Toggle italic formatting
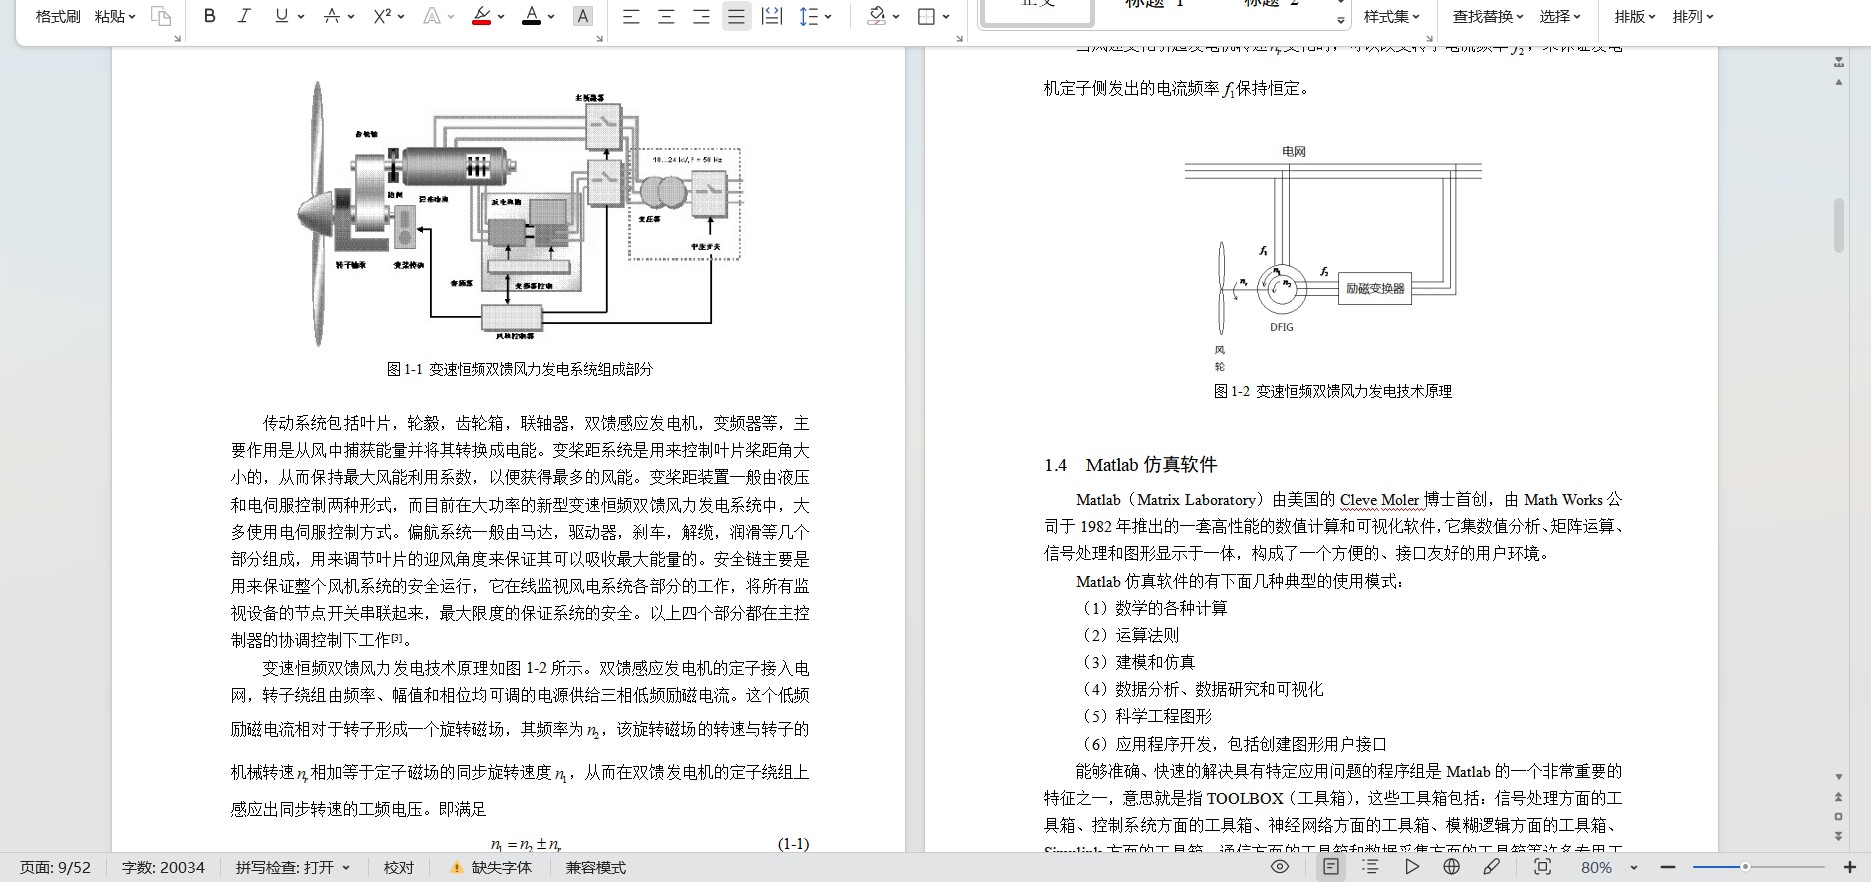 (x=244, y=16)
